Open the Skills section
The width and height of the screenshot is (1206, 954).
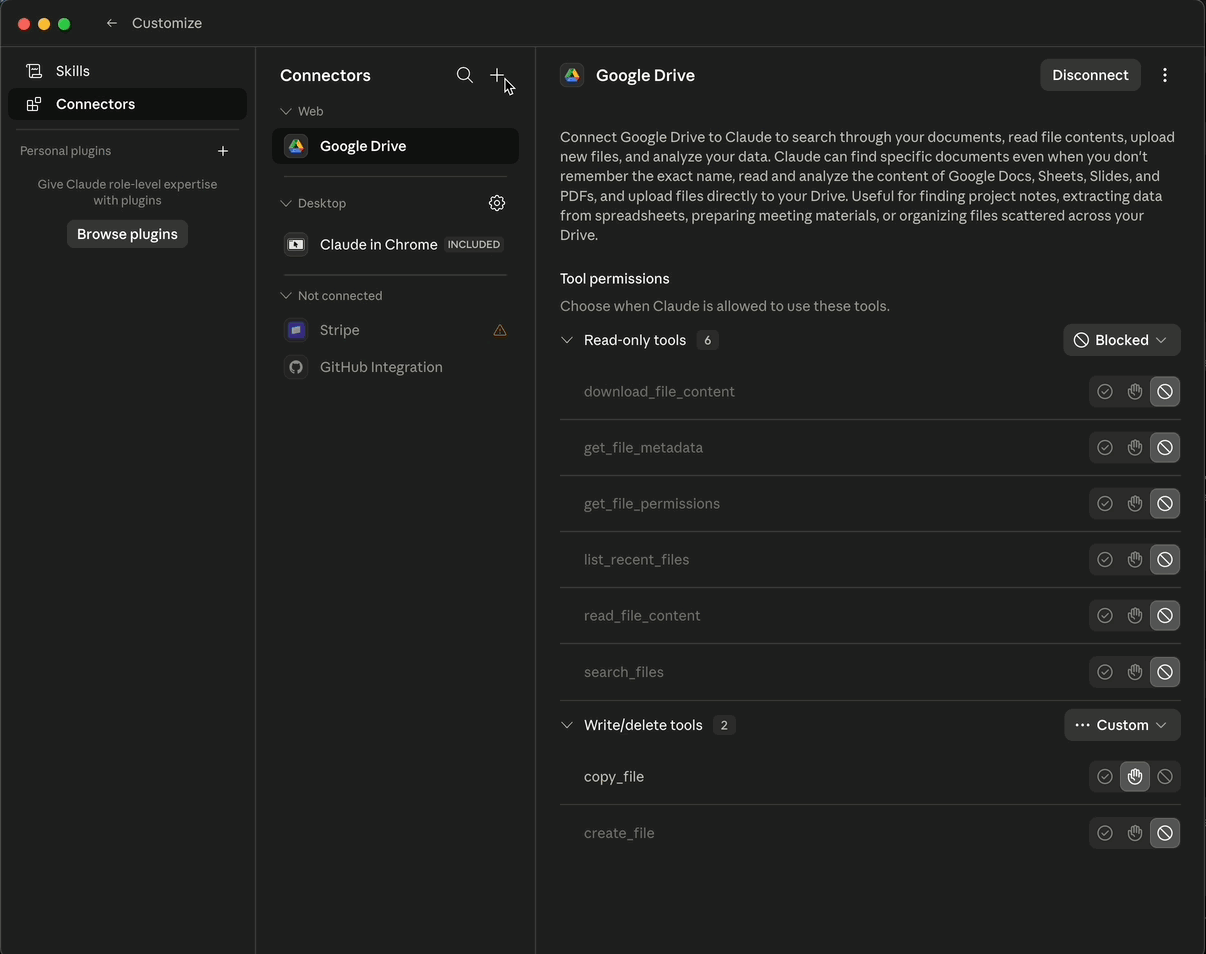coord(127,71)
